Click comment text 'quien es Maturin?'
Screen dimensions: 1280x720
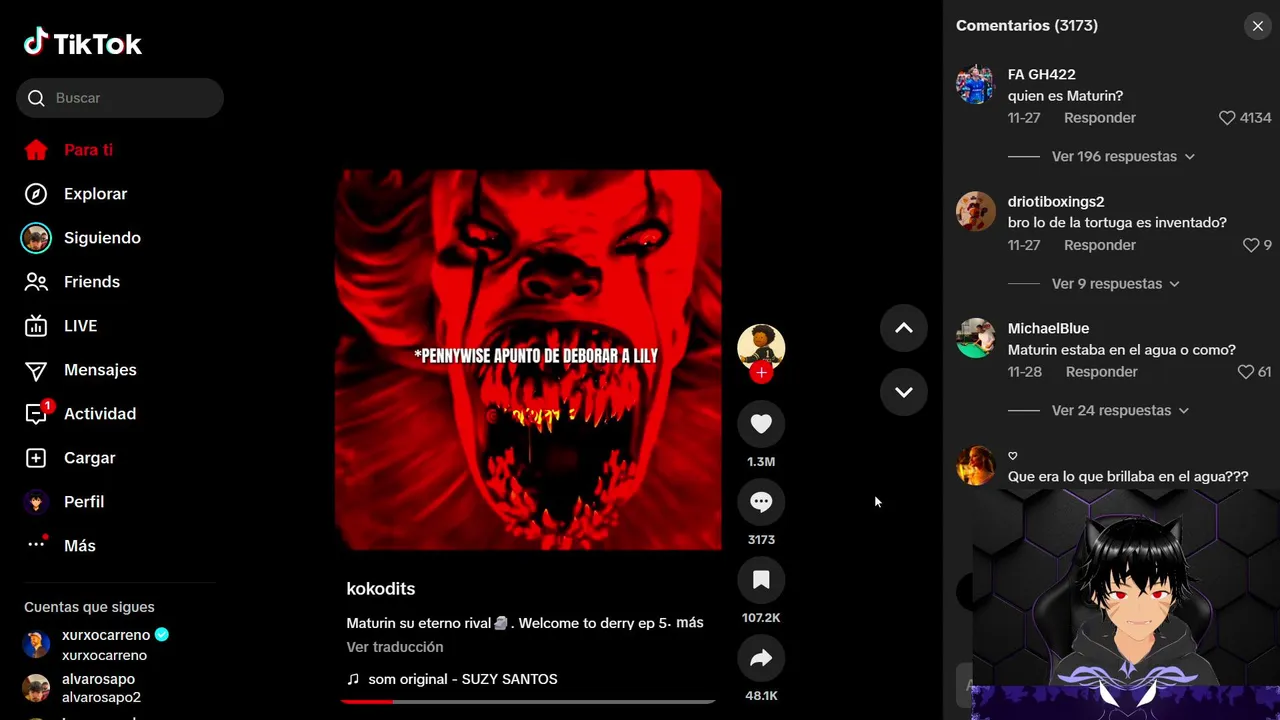tap(1065, 96)
